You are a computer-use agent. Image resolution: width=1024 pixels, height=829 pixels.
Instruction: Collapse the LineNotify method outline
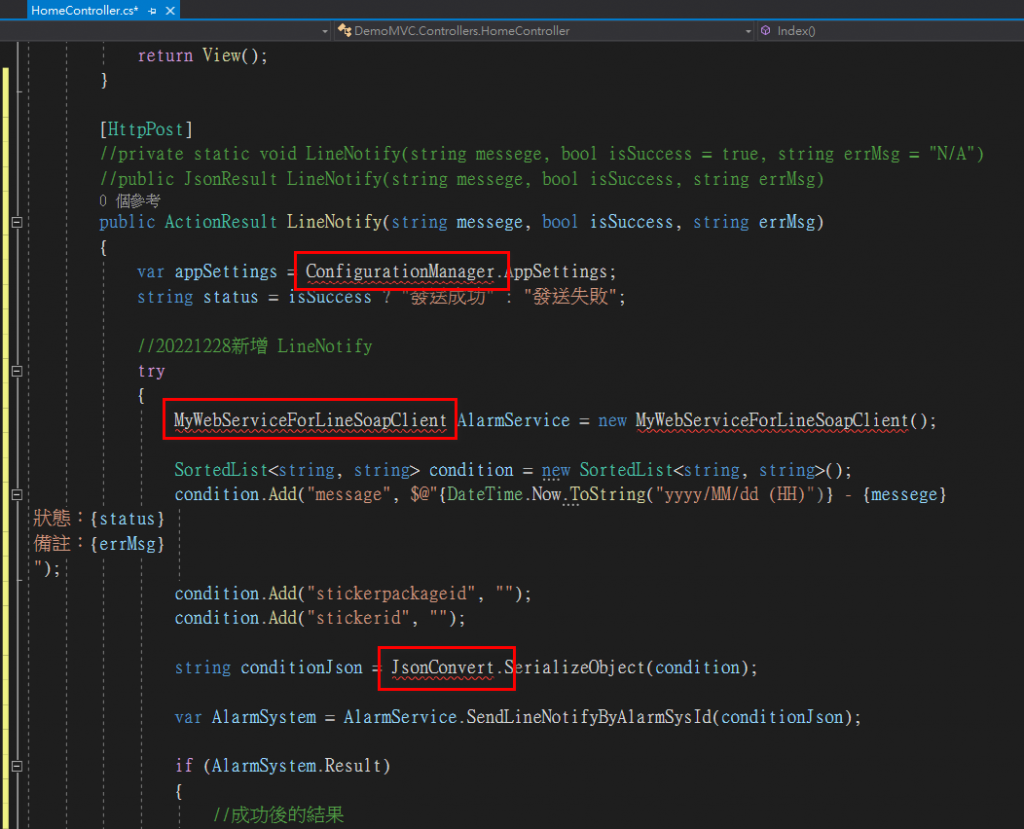(17, 223)
